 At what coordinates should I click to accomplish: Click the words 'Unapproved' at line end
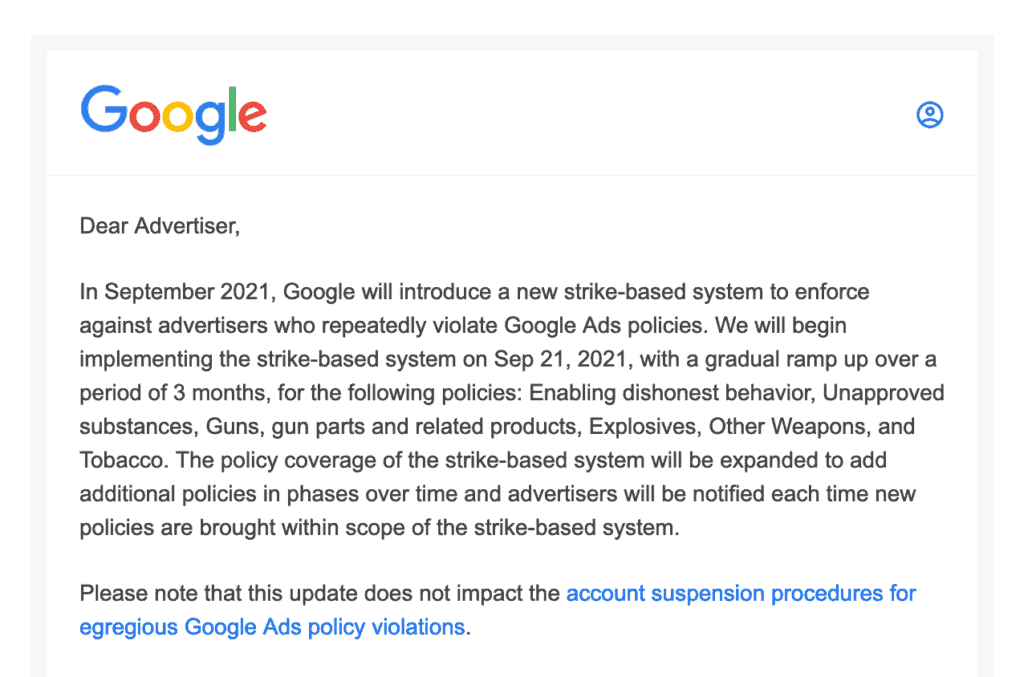(x=883, y=393)
